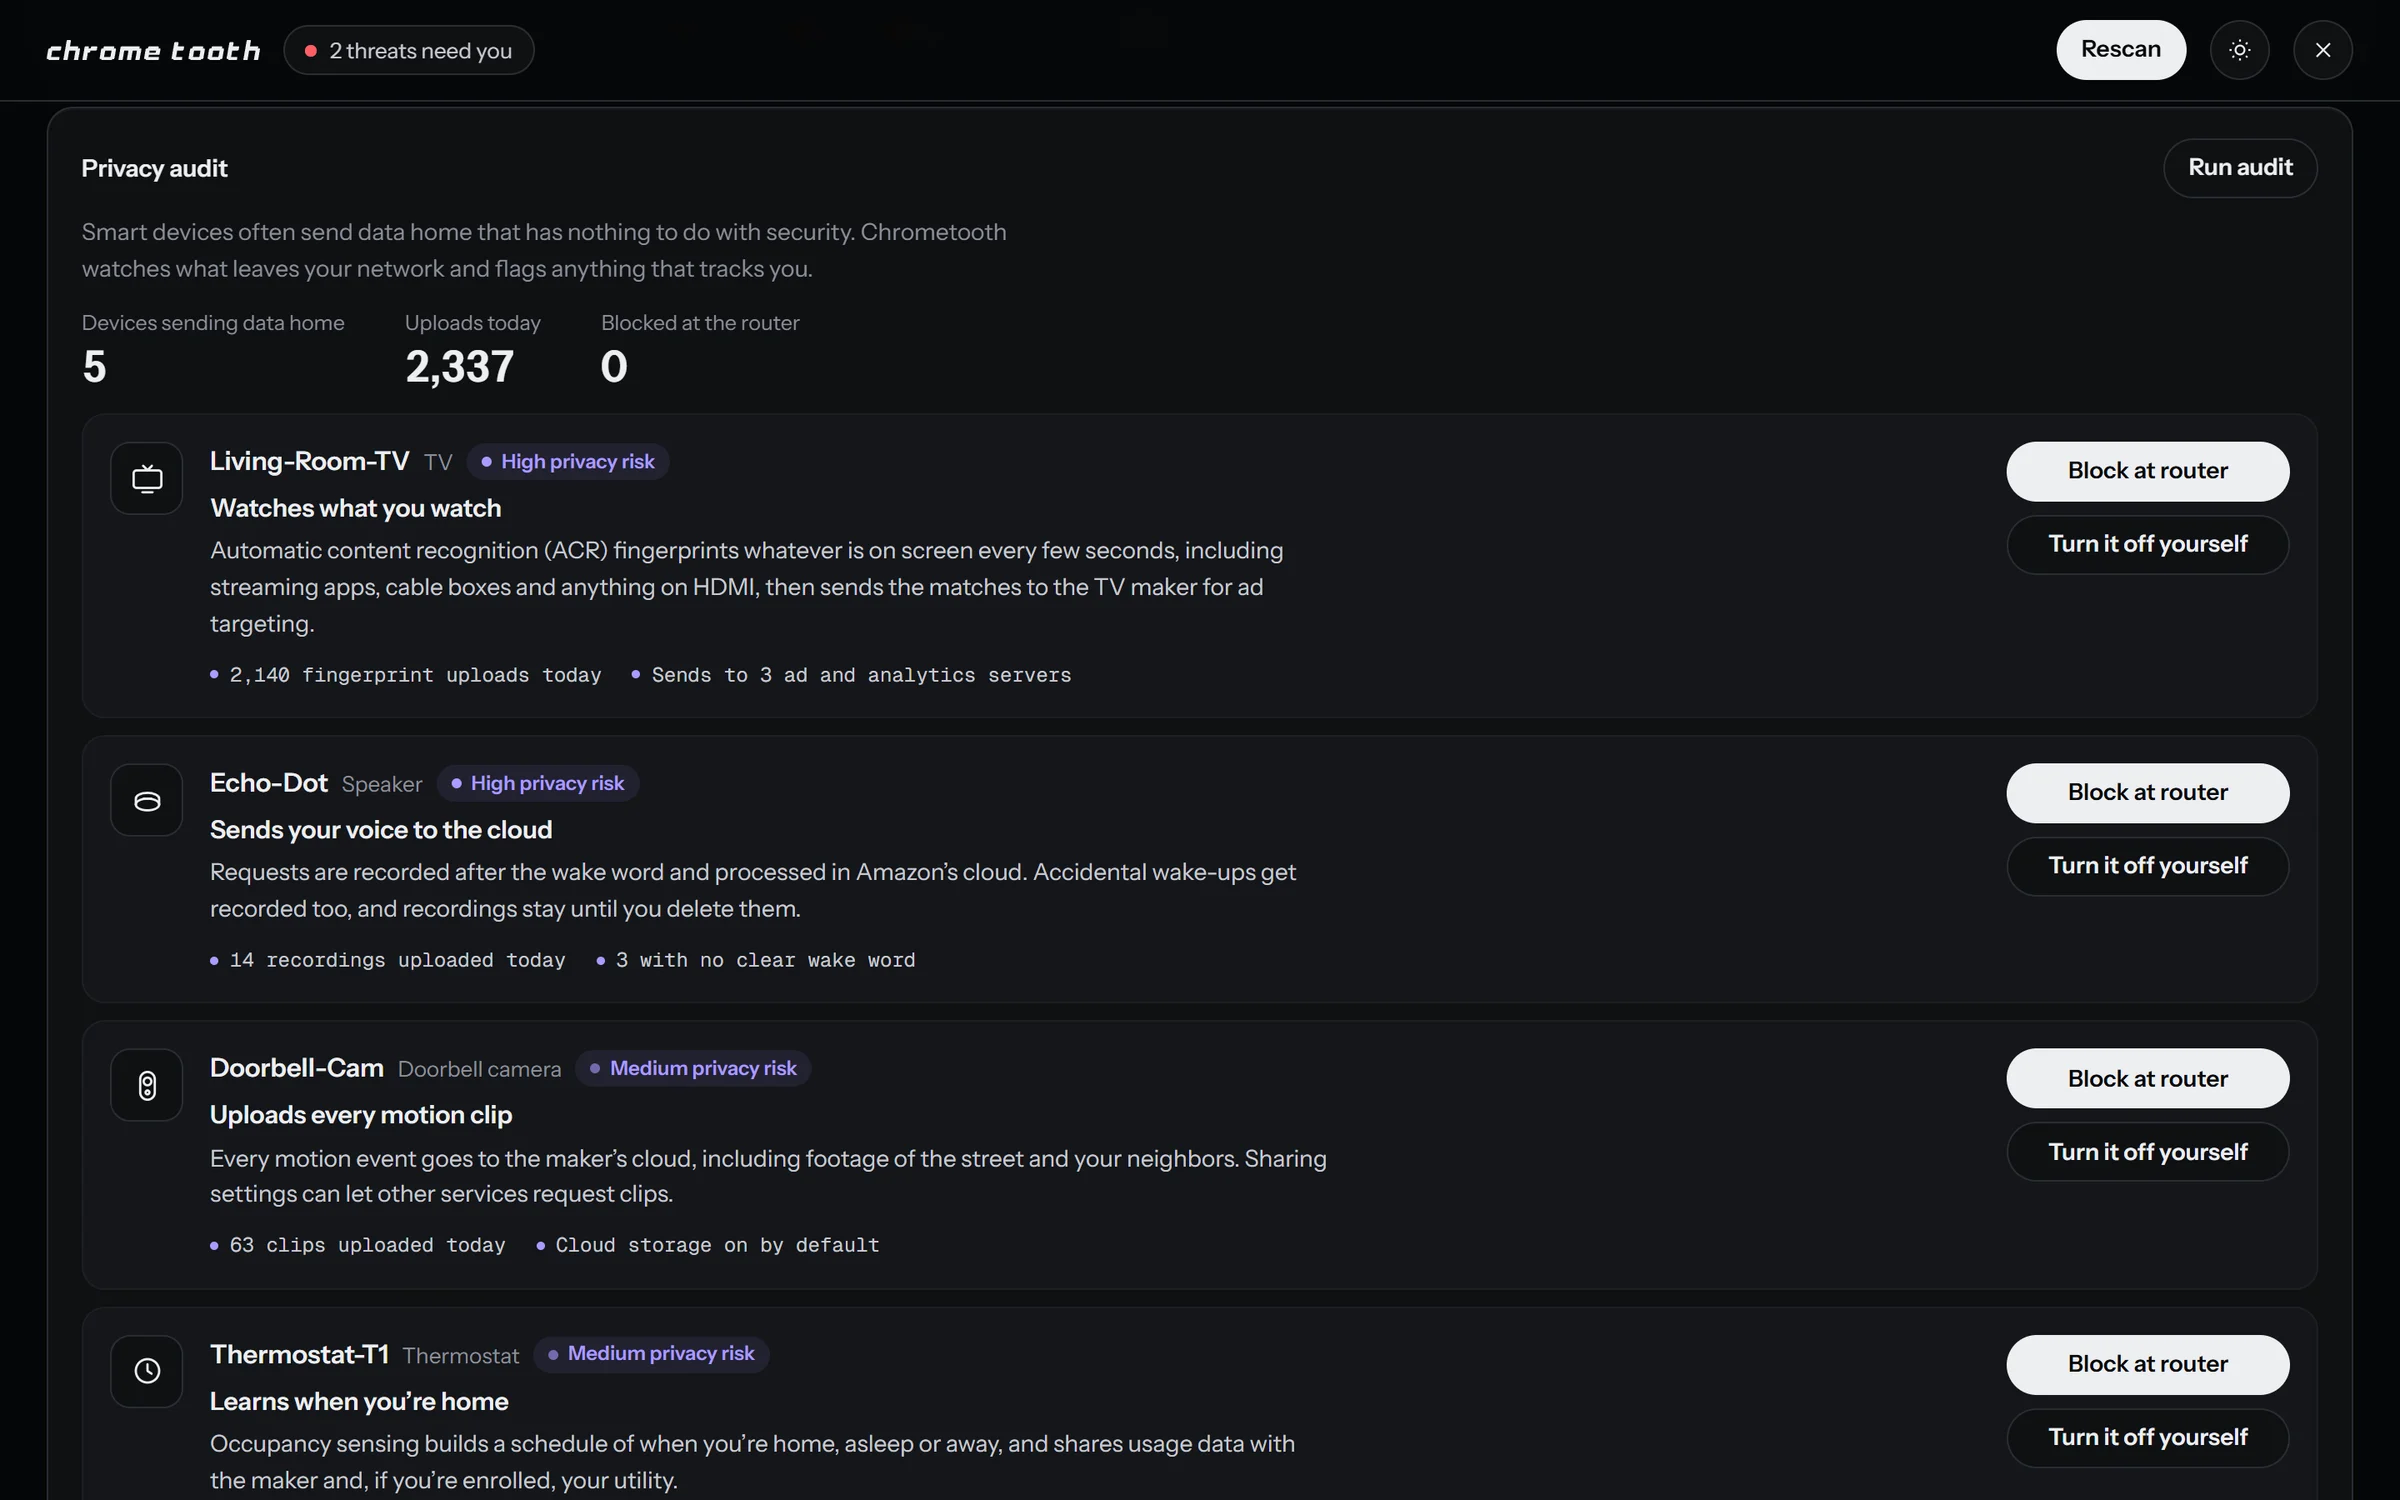Image resolution: width=2400 pixels, height=1500 pixels.
Task: Click the Rescan button
Action: (x=2121, y=50)
